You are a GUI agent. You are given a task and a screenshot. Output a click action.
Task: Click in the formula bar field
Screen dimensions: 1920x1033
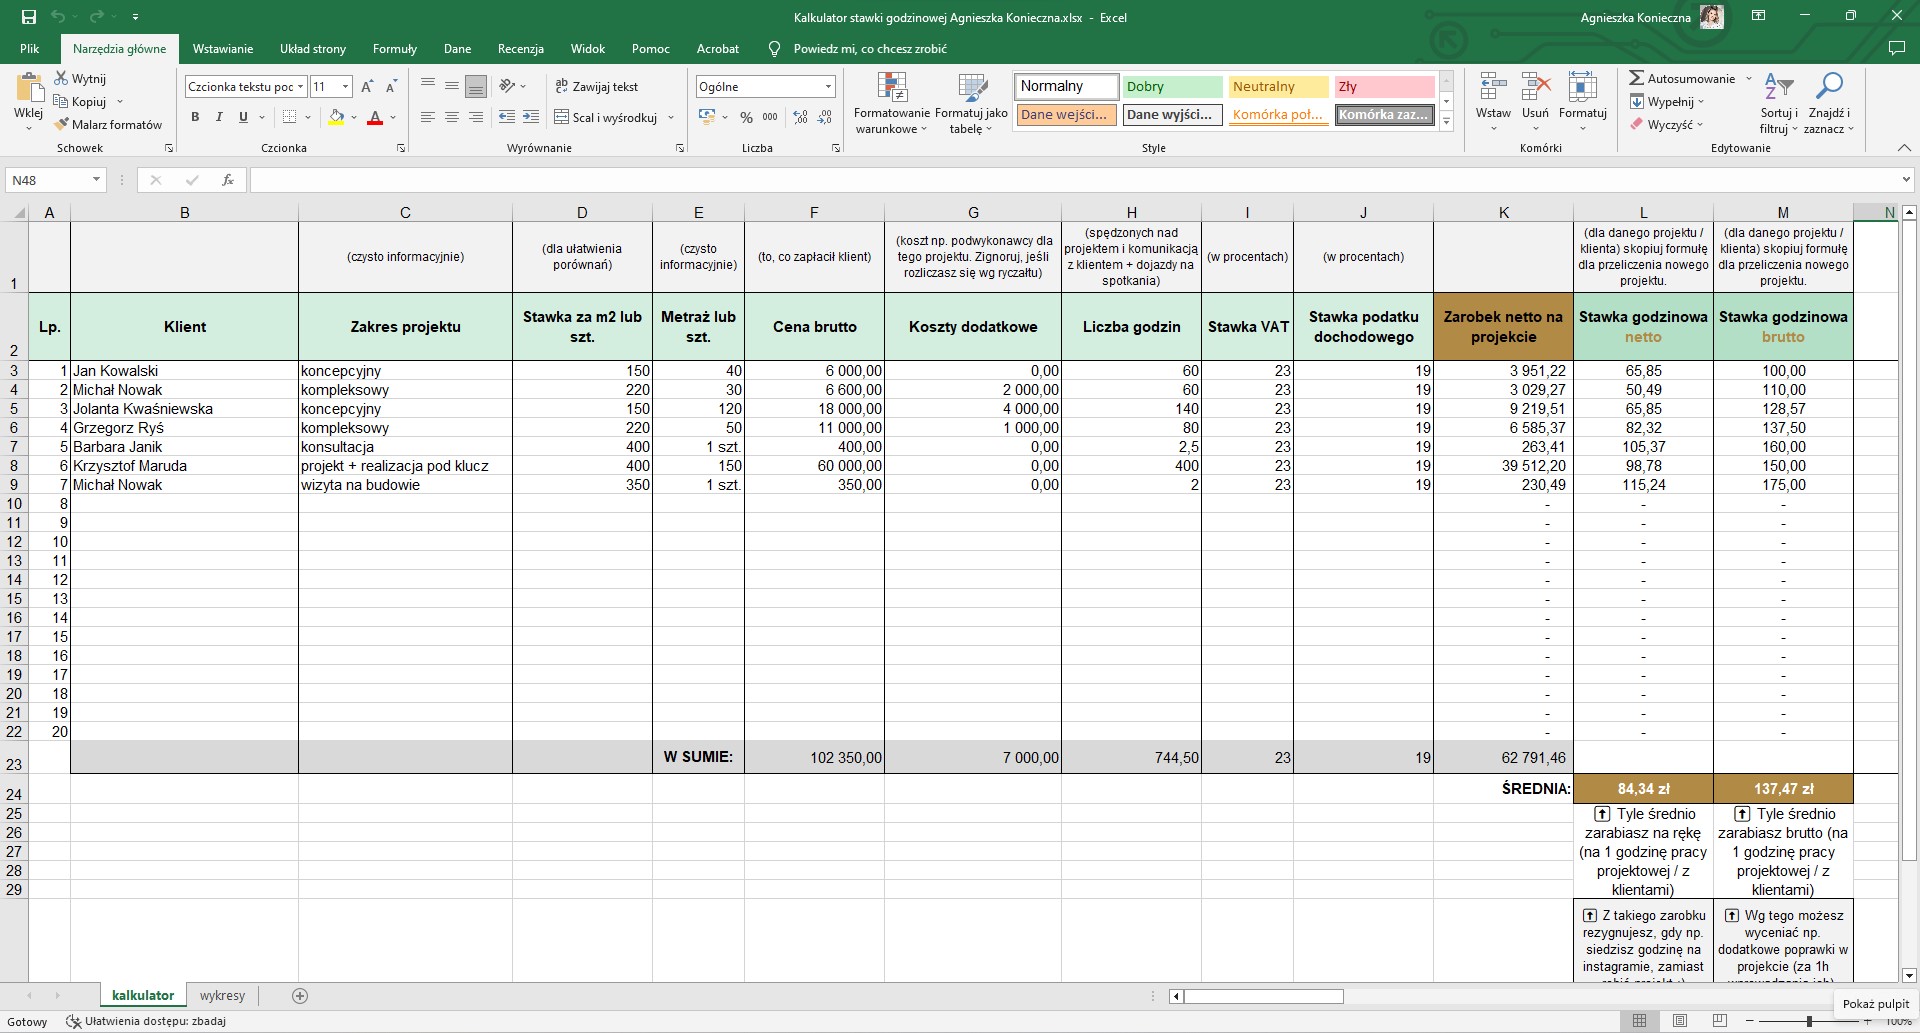(x=1070, y=180)
